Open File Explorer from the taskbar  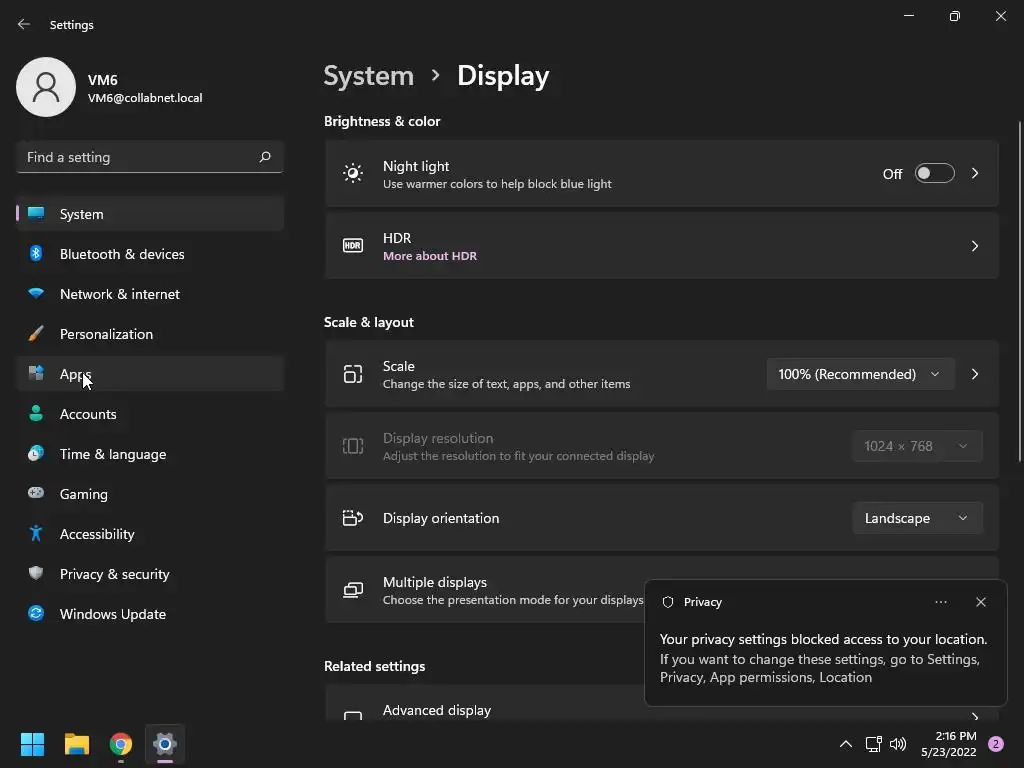pos(77,744)
